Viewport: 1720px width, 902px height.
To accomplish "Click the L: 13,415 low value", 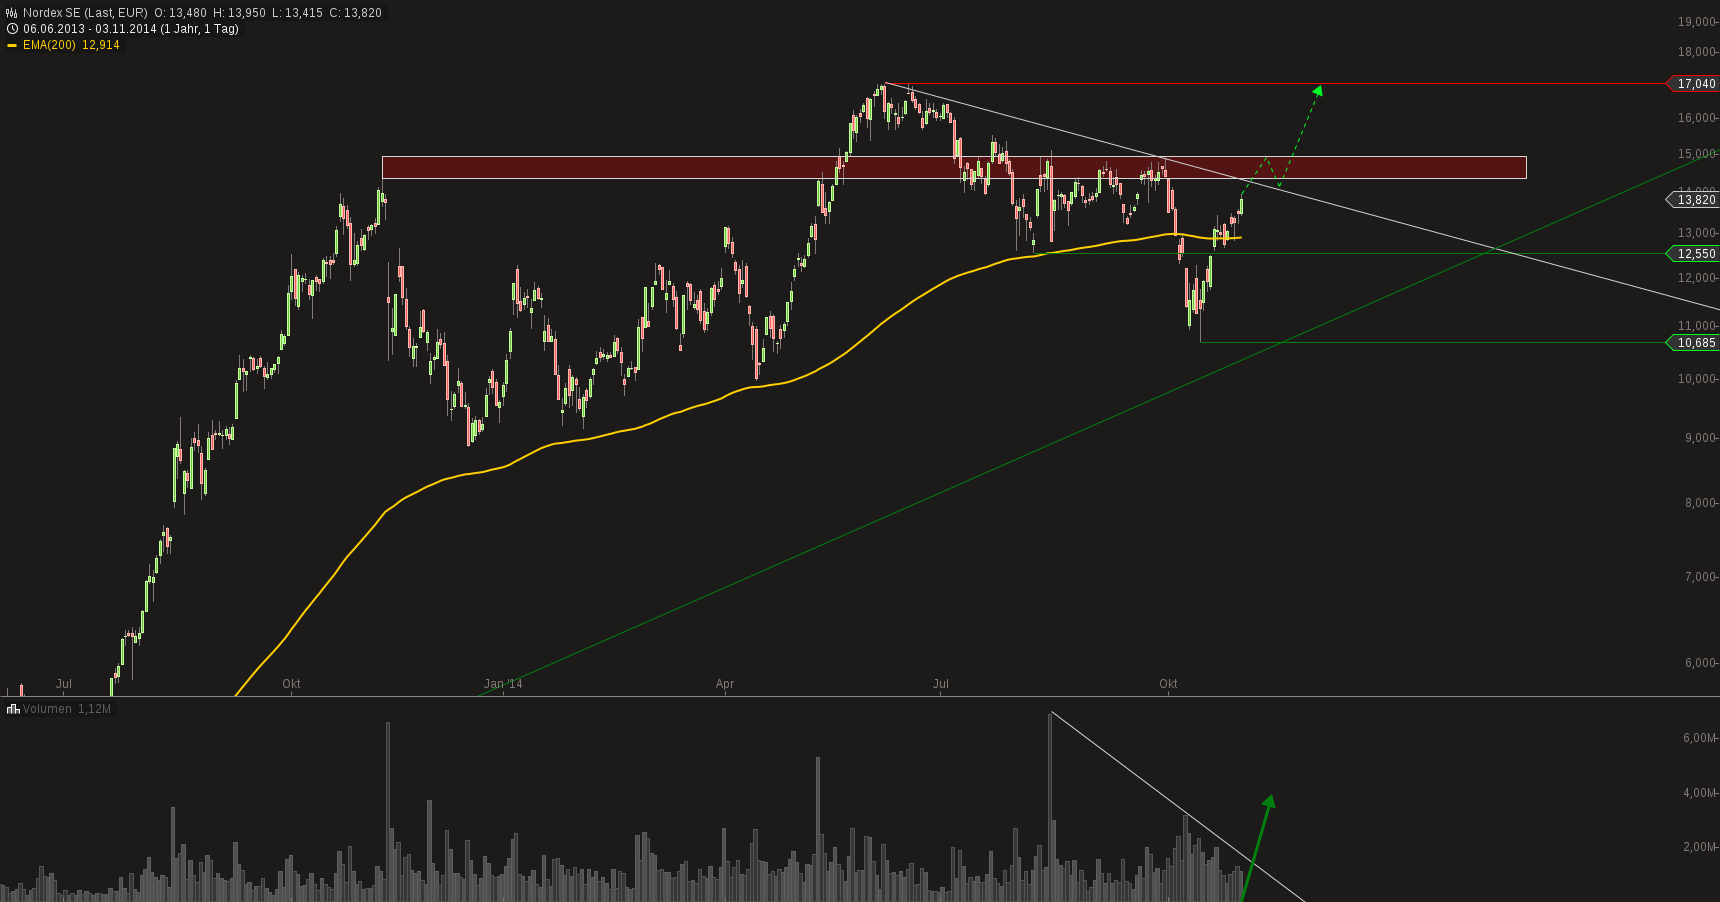I will [x=297, y=13].
